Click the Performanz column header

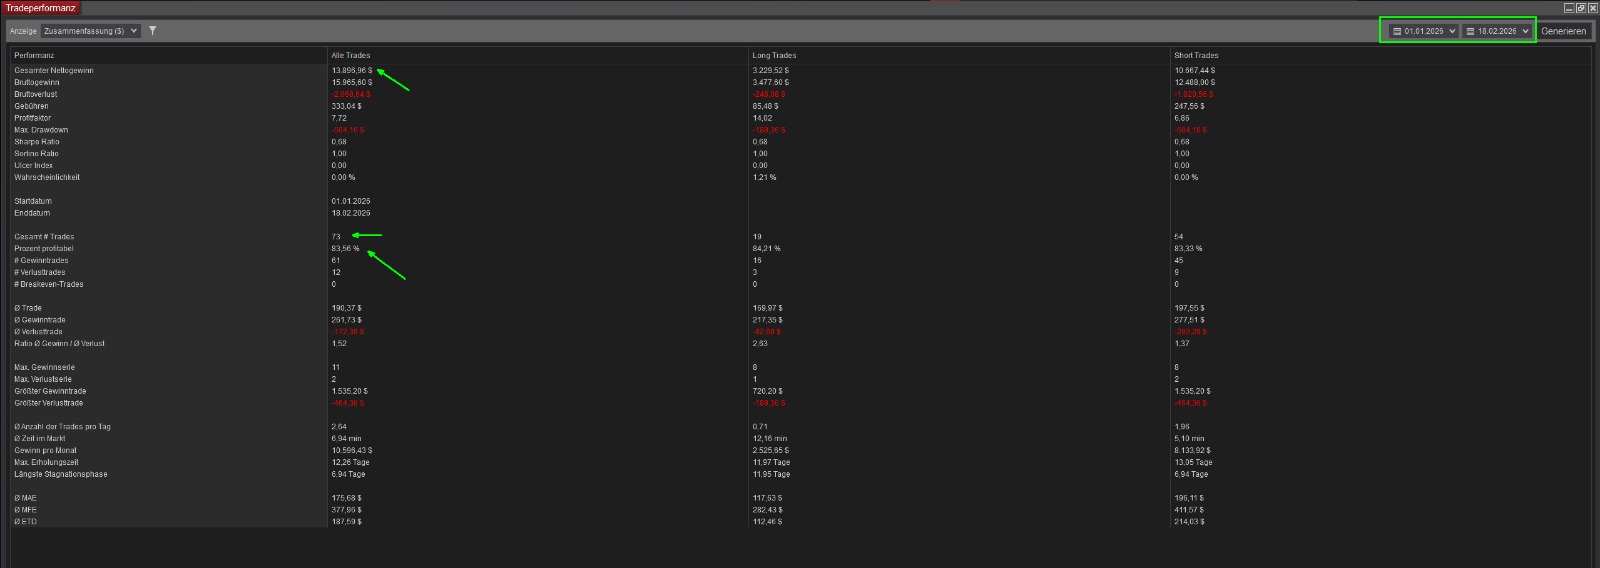[x=34, y=55]
